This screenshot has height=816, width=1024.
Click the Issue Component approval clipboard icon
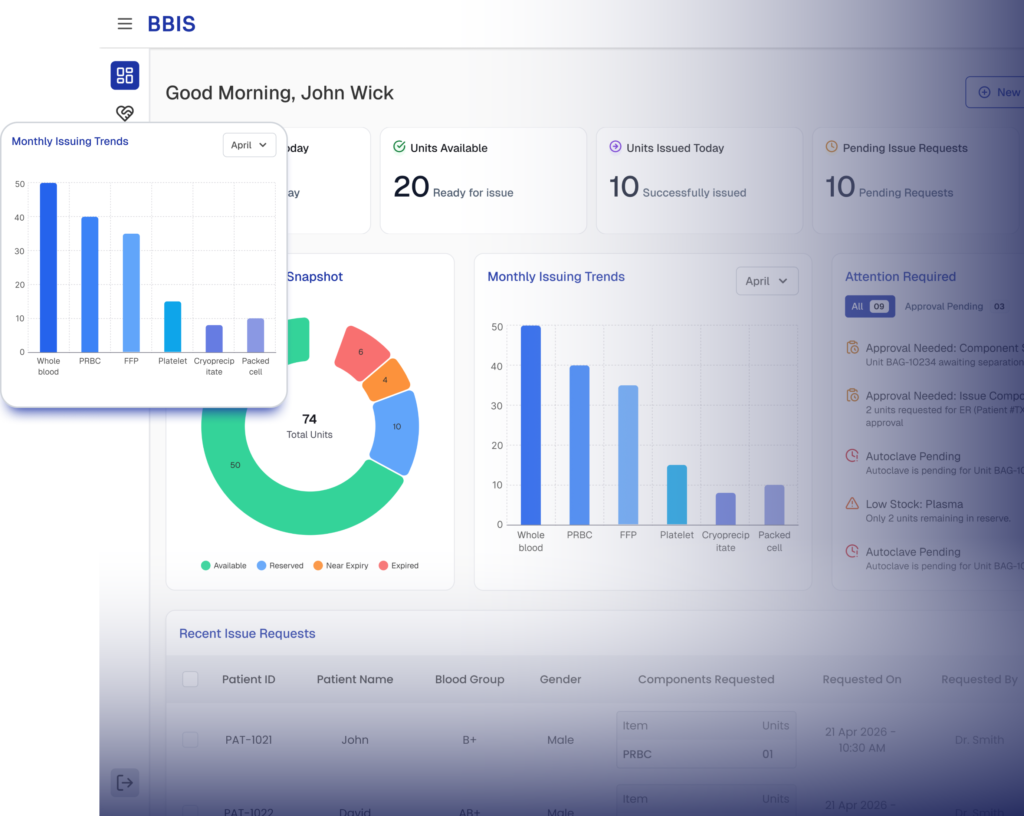(x=852, y=395)
